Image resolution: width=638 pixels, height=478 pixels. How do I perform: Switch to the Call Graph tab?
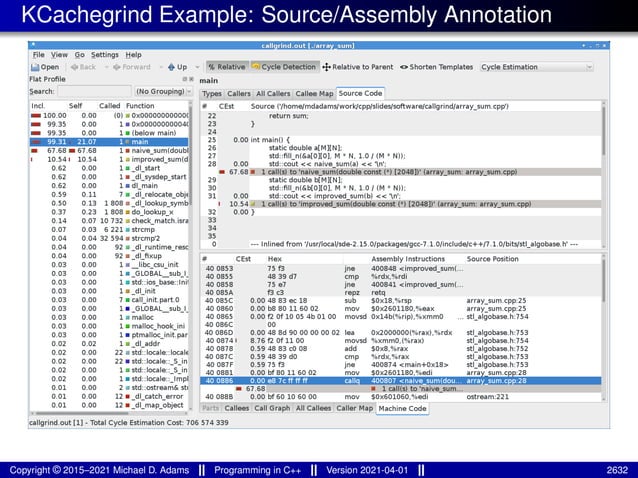click(272, 408)
